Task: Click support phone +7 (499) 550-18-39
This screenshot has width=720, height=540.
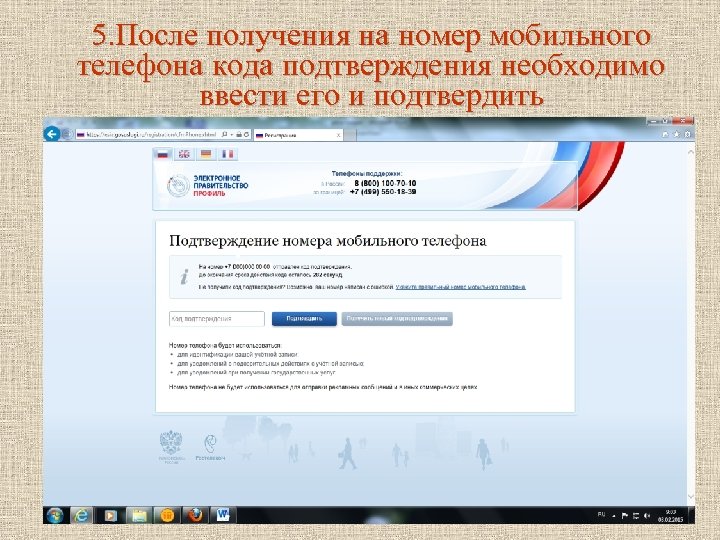Action: coord(383,192)
